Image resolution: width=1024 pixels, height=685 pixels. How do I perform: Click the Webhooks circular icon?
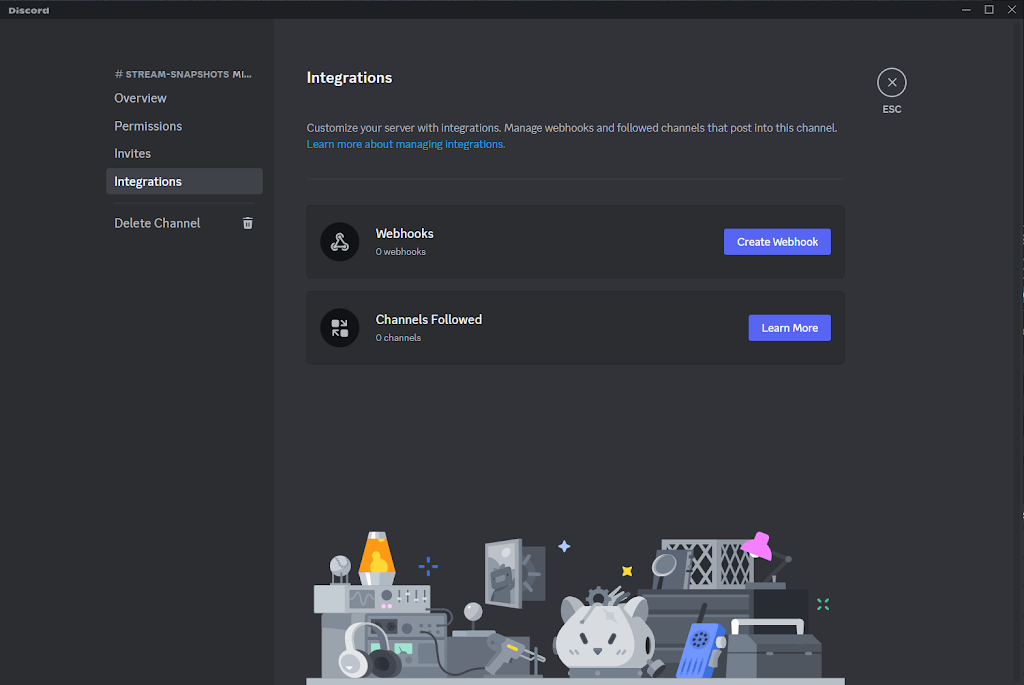pos(340,242)
